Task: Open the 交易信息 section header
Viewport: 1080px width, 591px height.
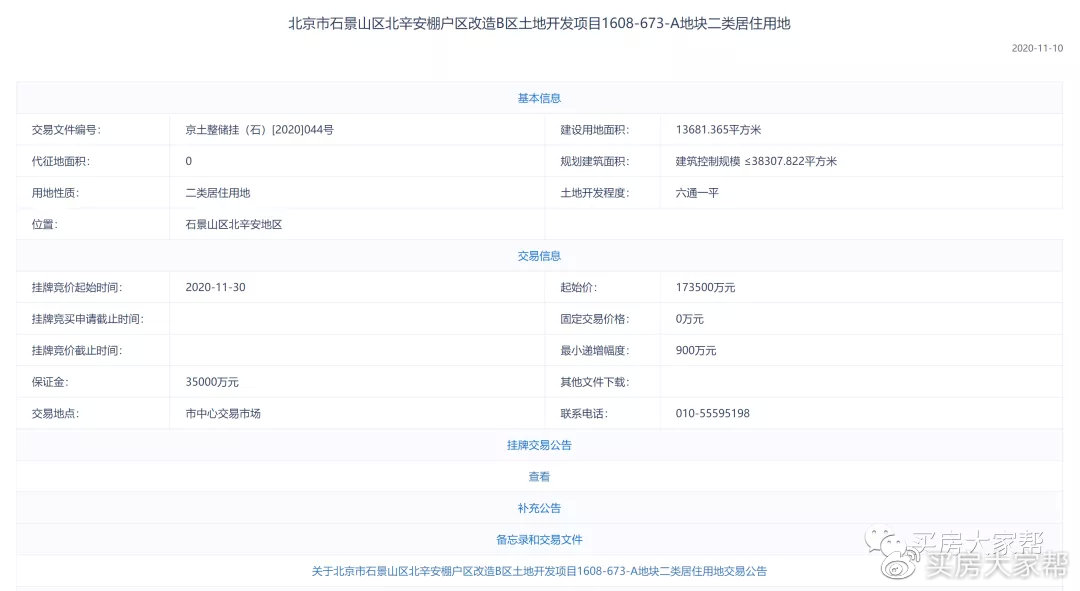Action: (x=539, y=255)
